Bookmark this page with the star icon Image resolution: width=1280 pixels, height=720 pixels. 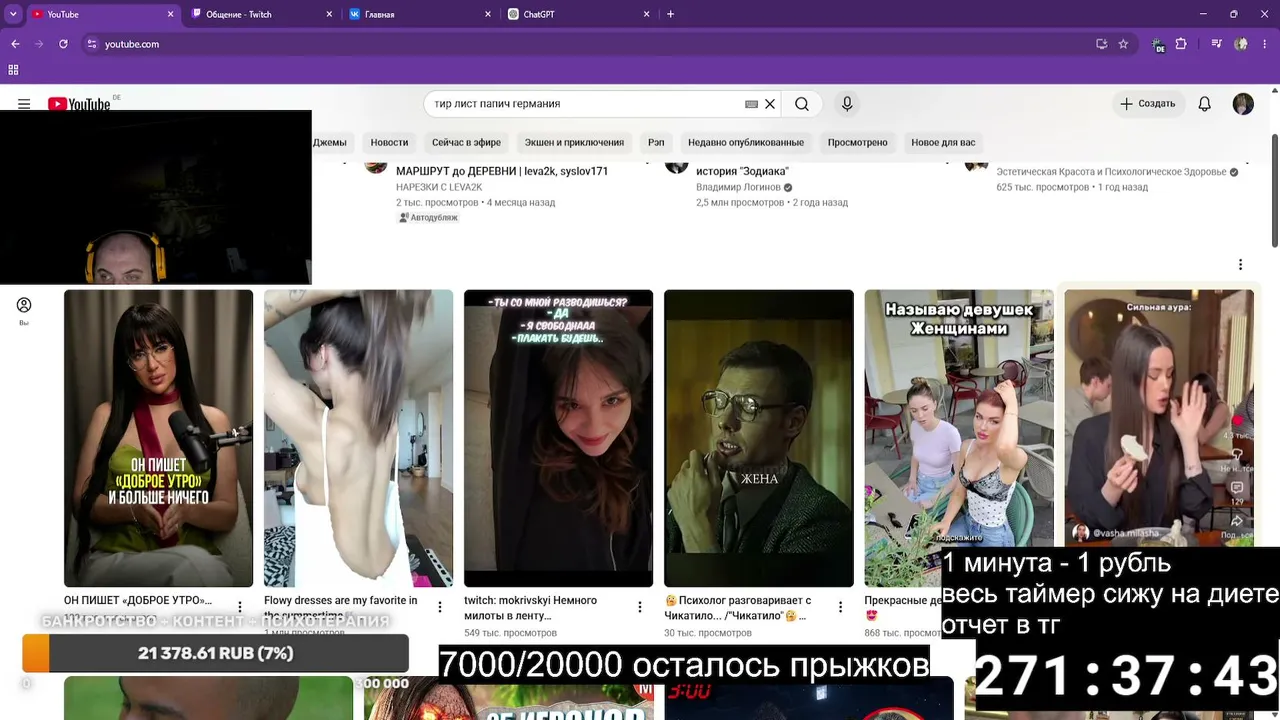tap(1123, 44)
